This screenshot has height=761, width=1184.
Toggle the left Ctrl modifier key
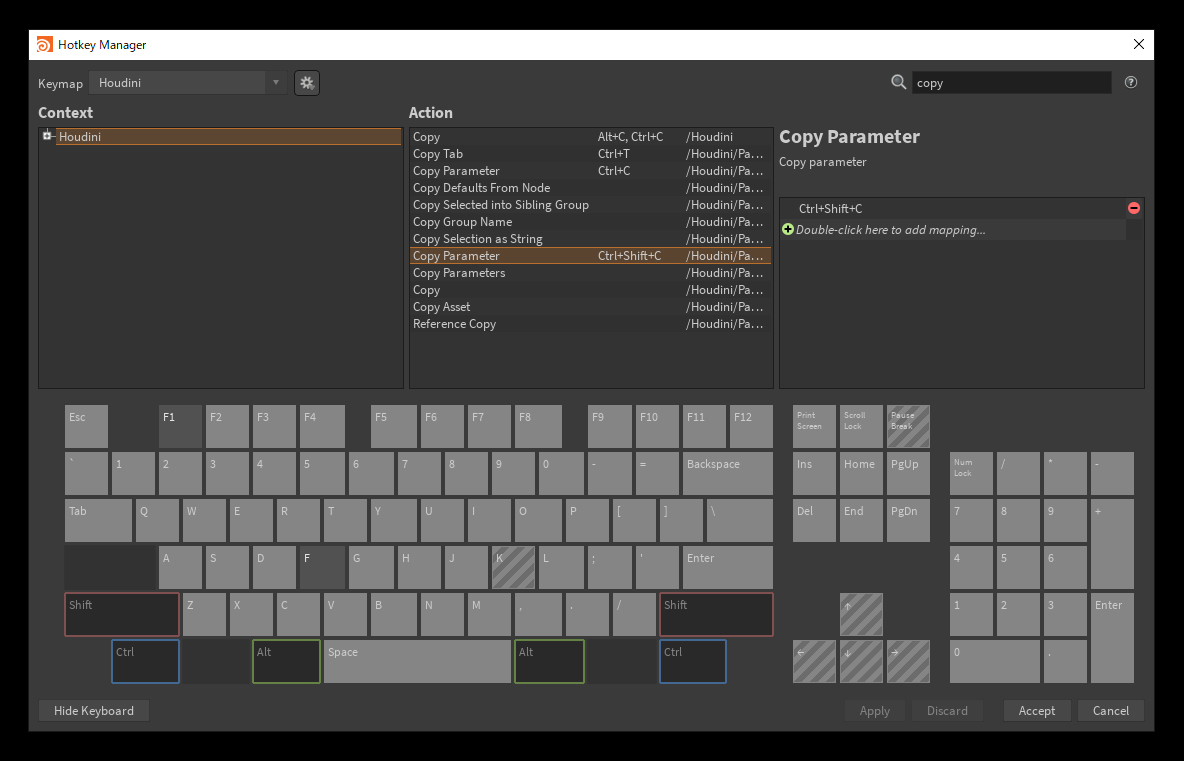[145, 661]
